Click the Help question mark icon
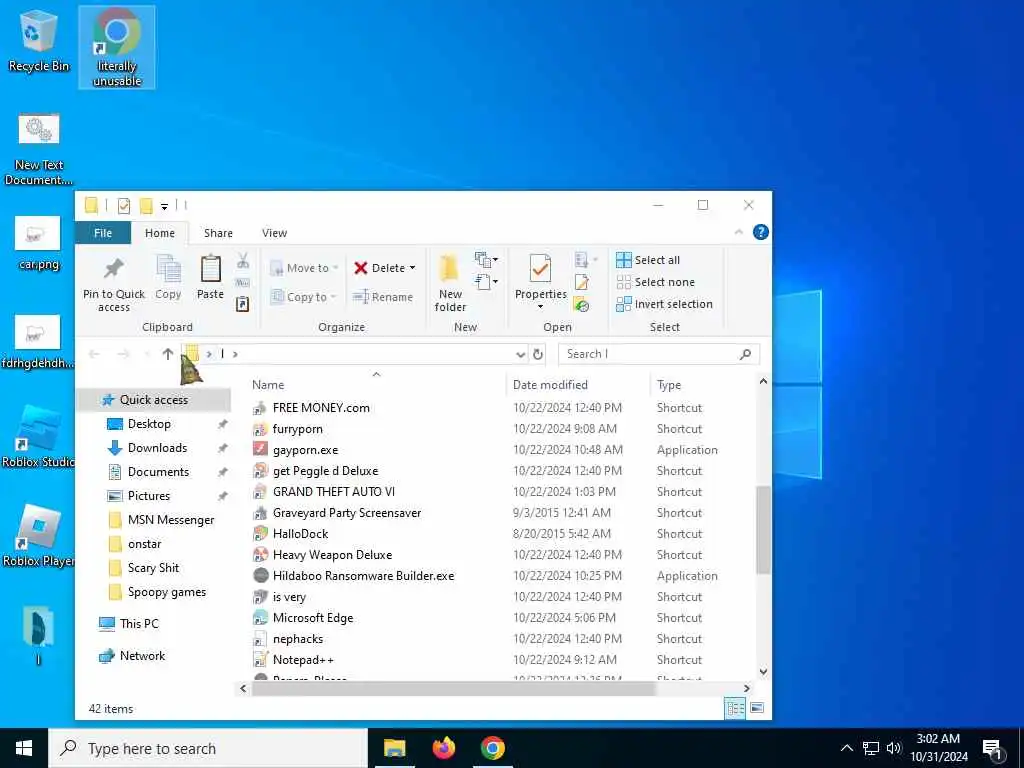Image resolution: width=1024 pixels, height=768 pixels. 760,232
